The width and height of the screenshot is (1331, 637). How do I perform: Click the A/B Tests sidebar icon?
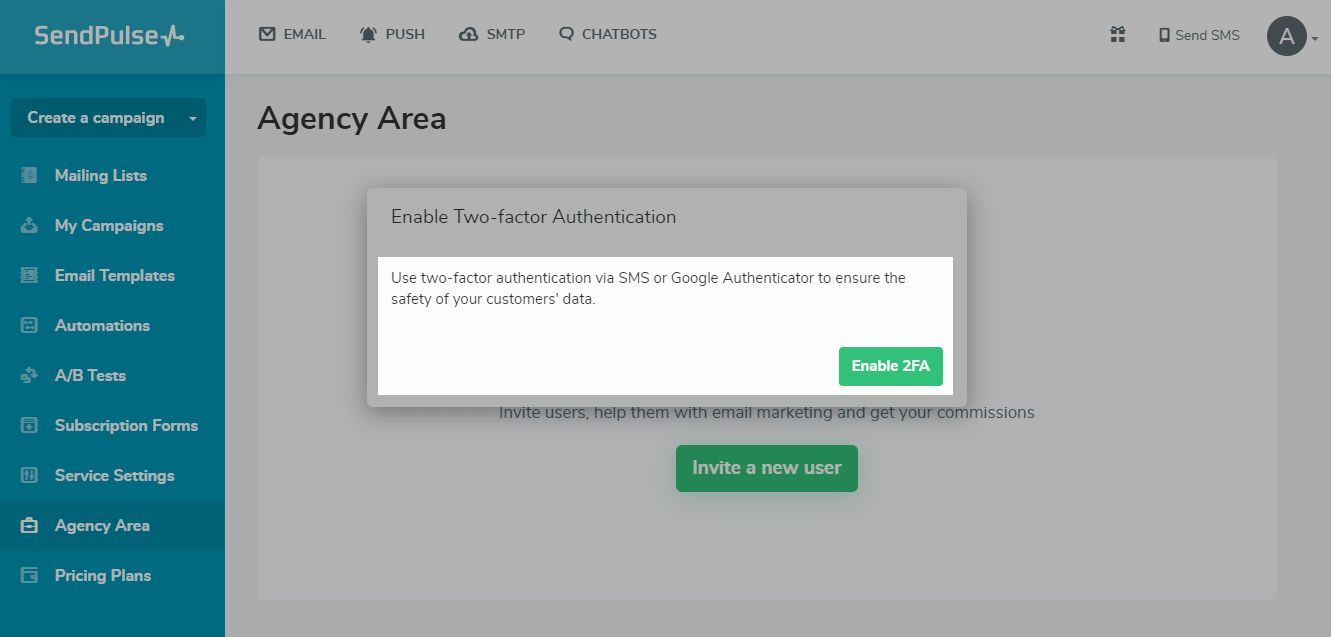coord(29,376)
